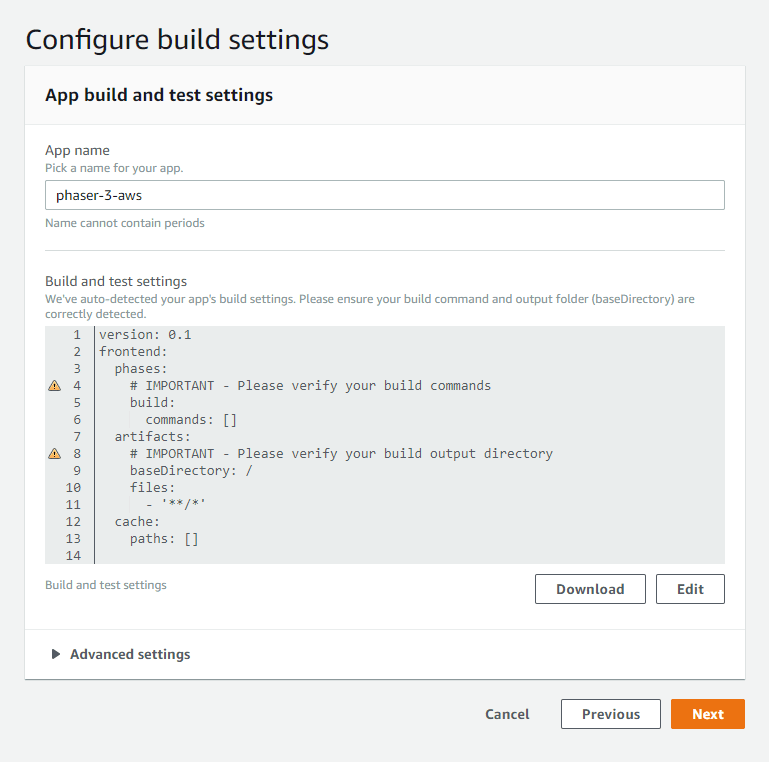Download the build settings file
This screenshot has width=769, height=762.
[x=590, y=589]
